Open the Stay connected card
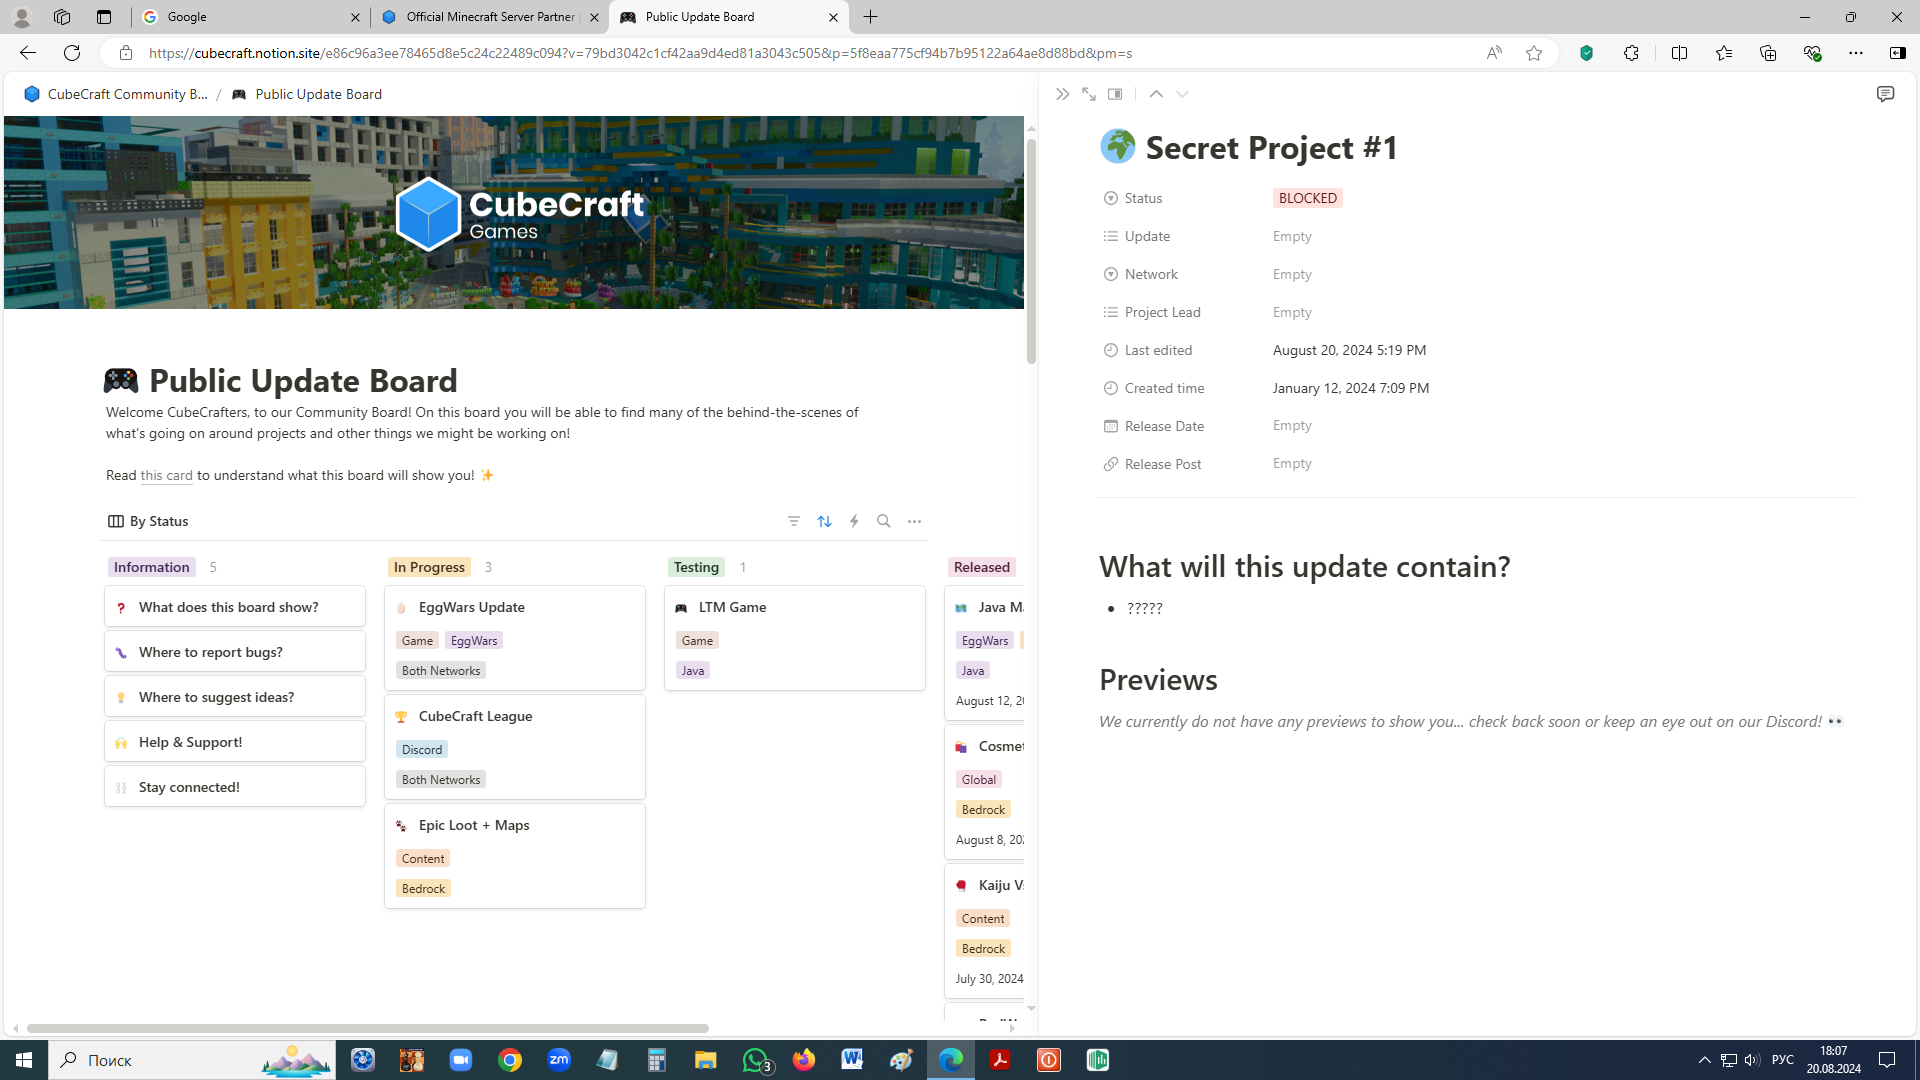The height and width of the screenshot is (1080, 1920). pos(235,787)
